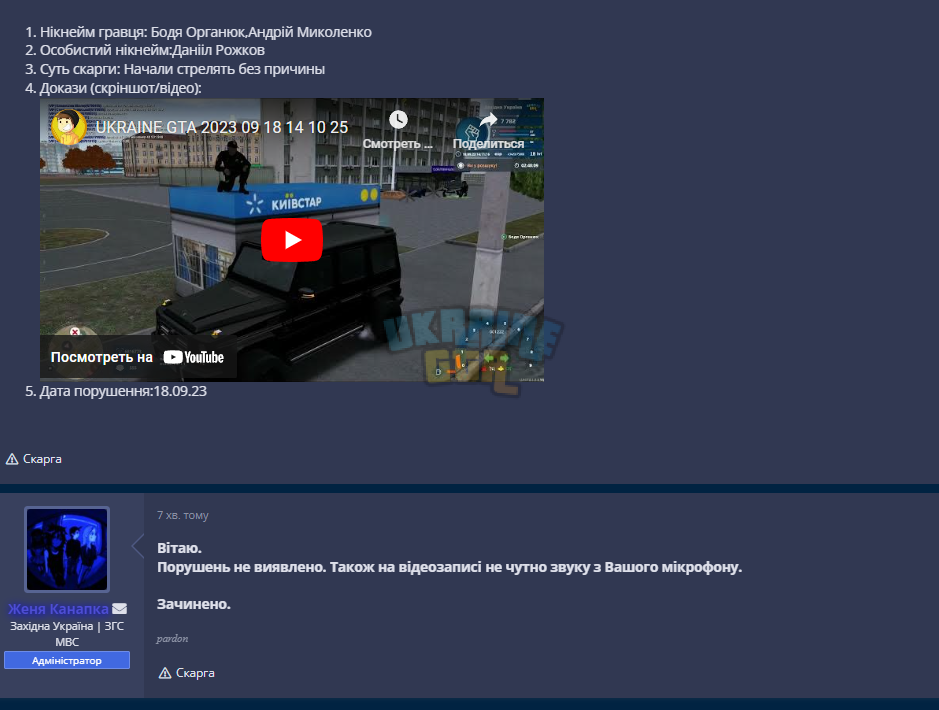Select text 'Особистий нікнейм:Данііл Рожков'
The image size is (939, 710).
[x=152, y=50]
